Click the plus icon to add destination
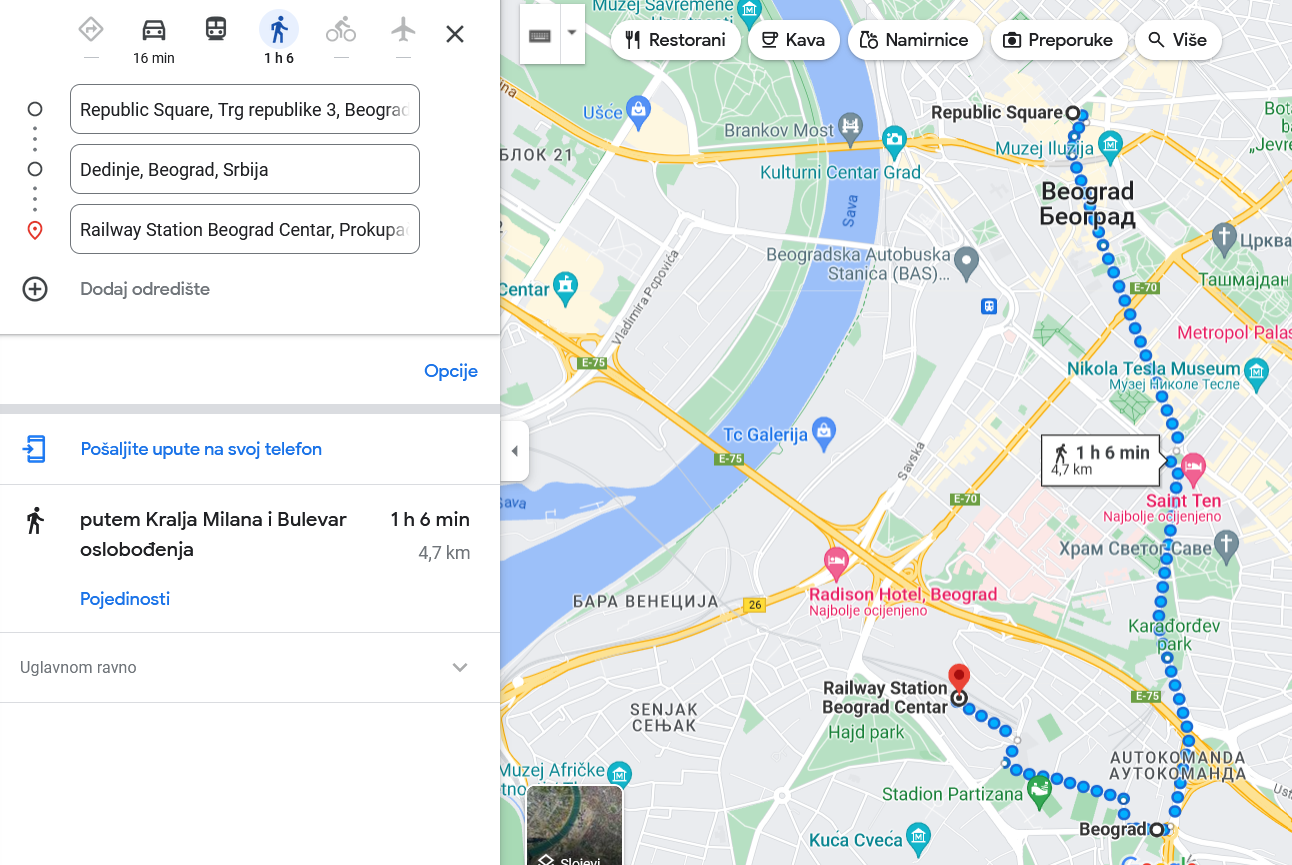Screen dimensions: 1292x865 pos(35,289)
